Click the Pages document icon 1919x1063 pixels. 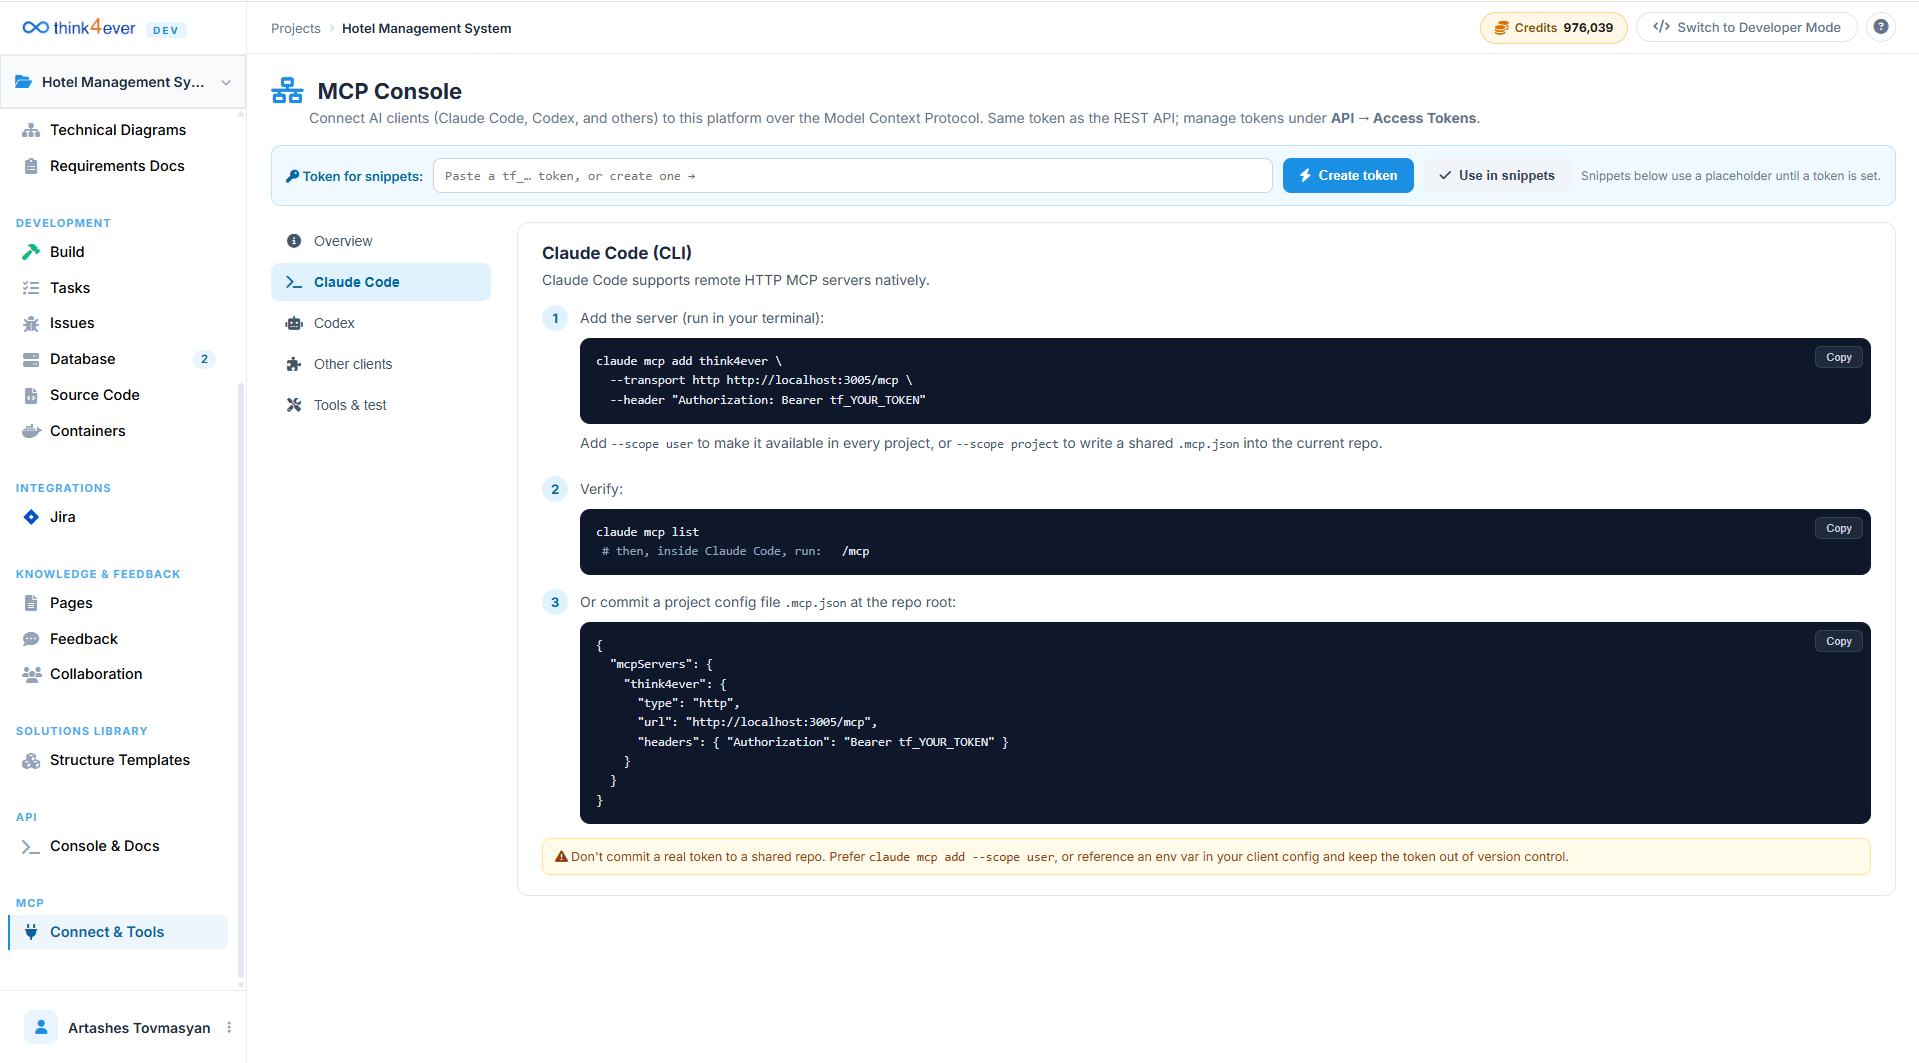click(31, 603)
